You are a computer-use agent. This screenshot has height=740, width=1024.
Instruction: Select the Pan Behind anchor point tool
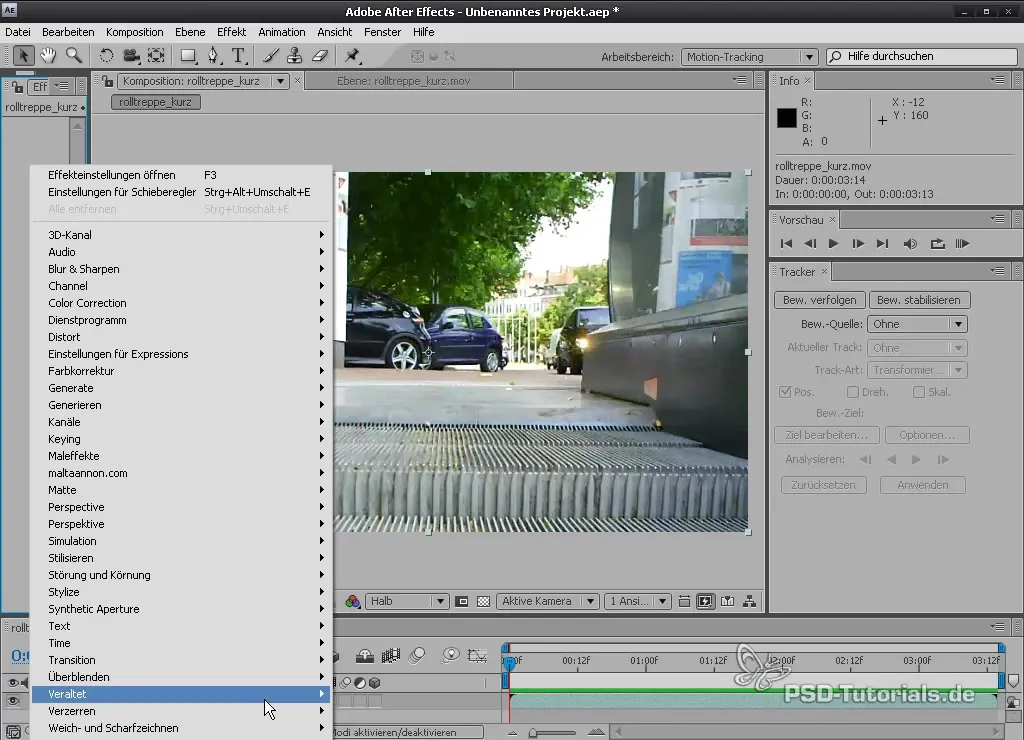pos(156,56)
